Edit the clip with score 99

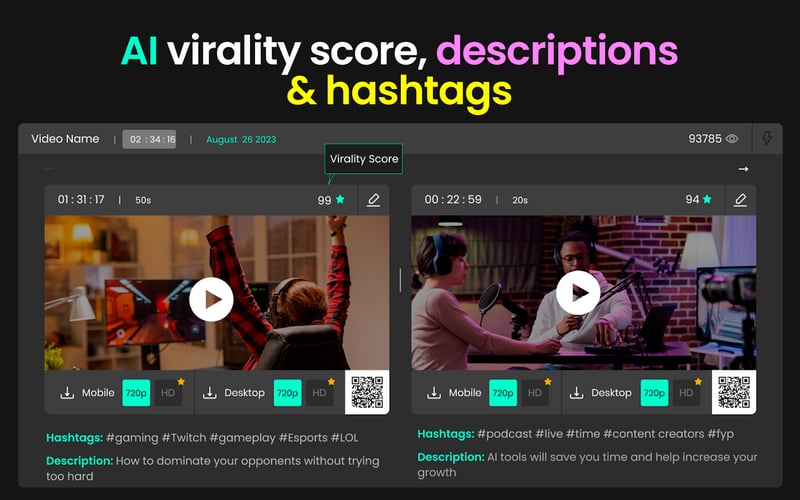coord(373,200)
